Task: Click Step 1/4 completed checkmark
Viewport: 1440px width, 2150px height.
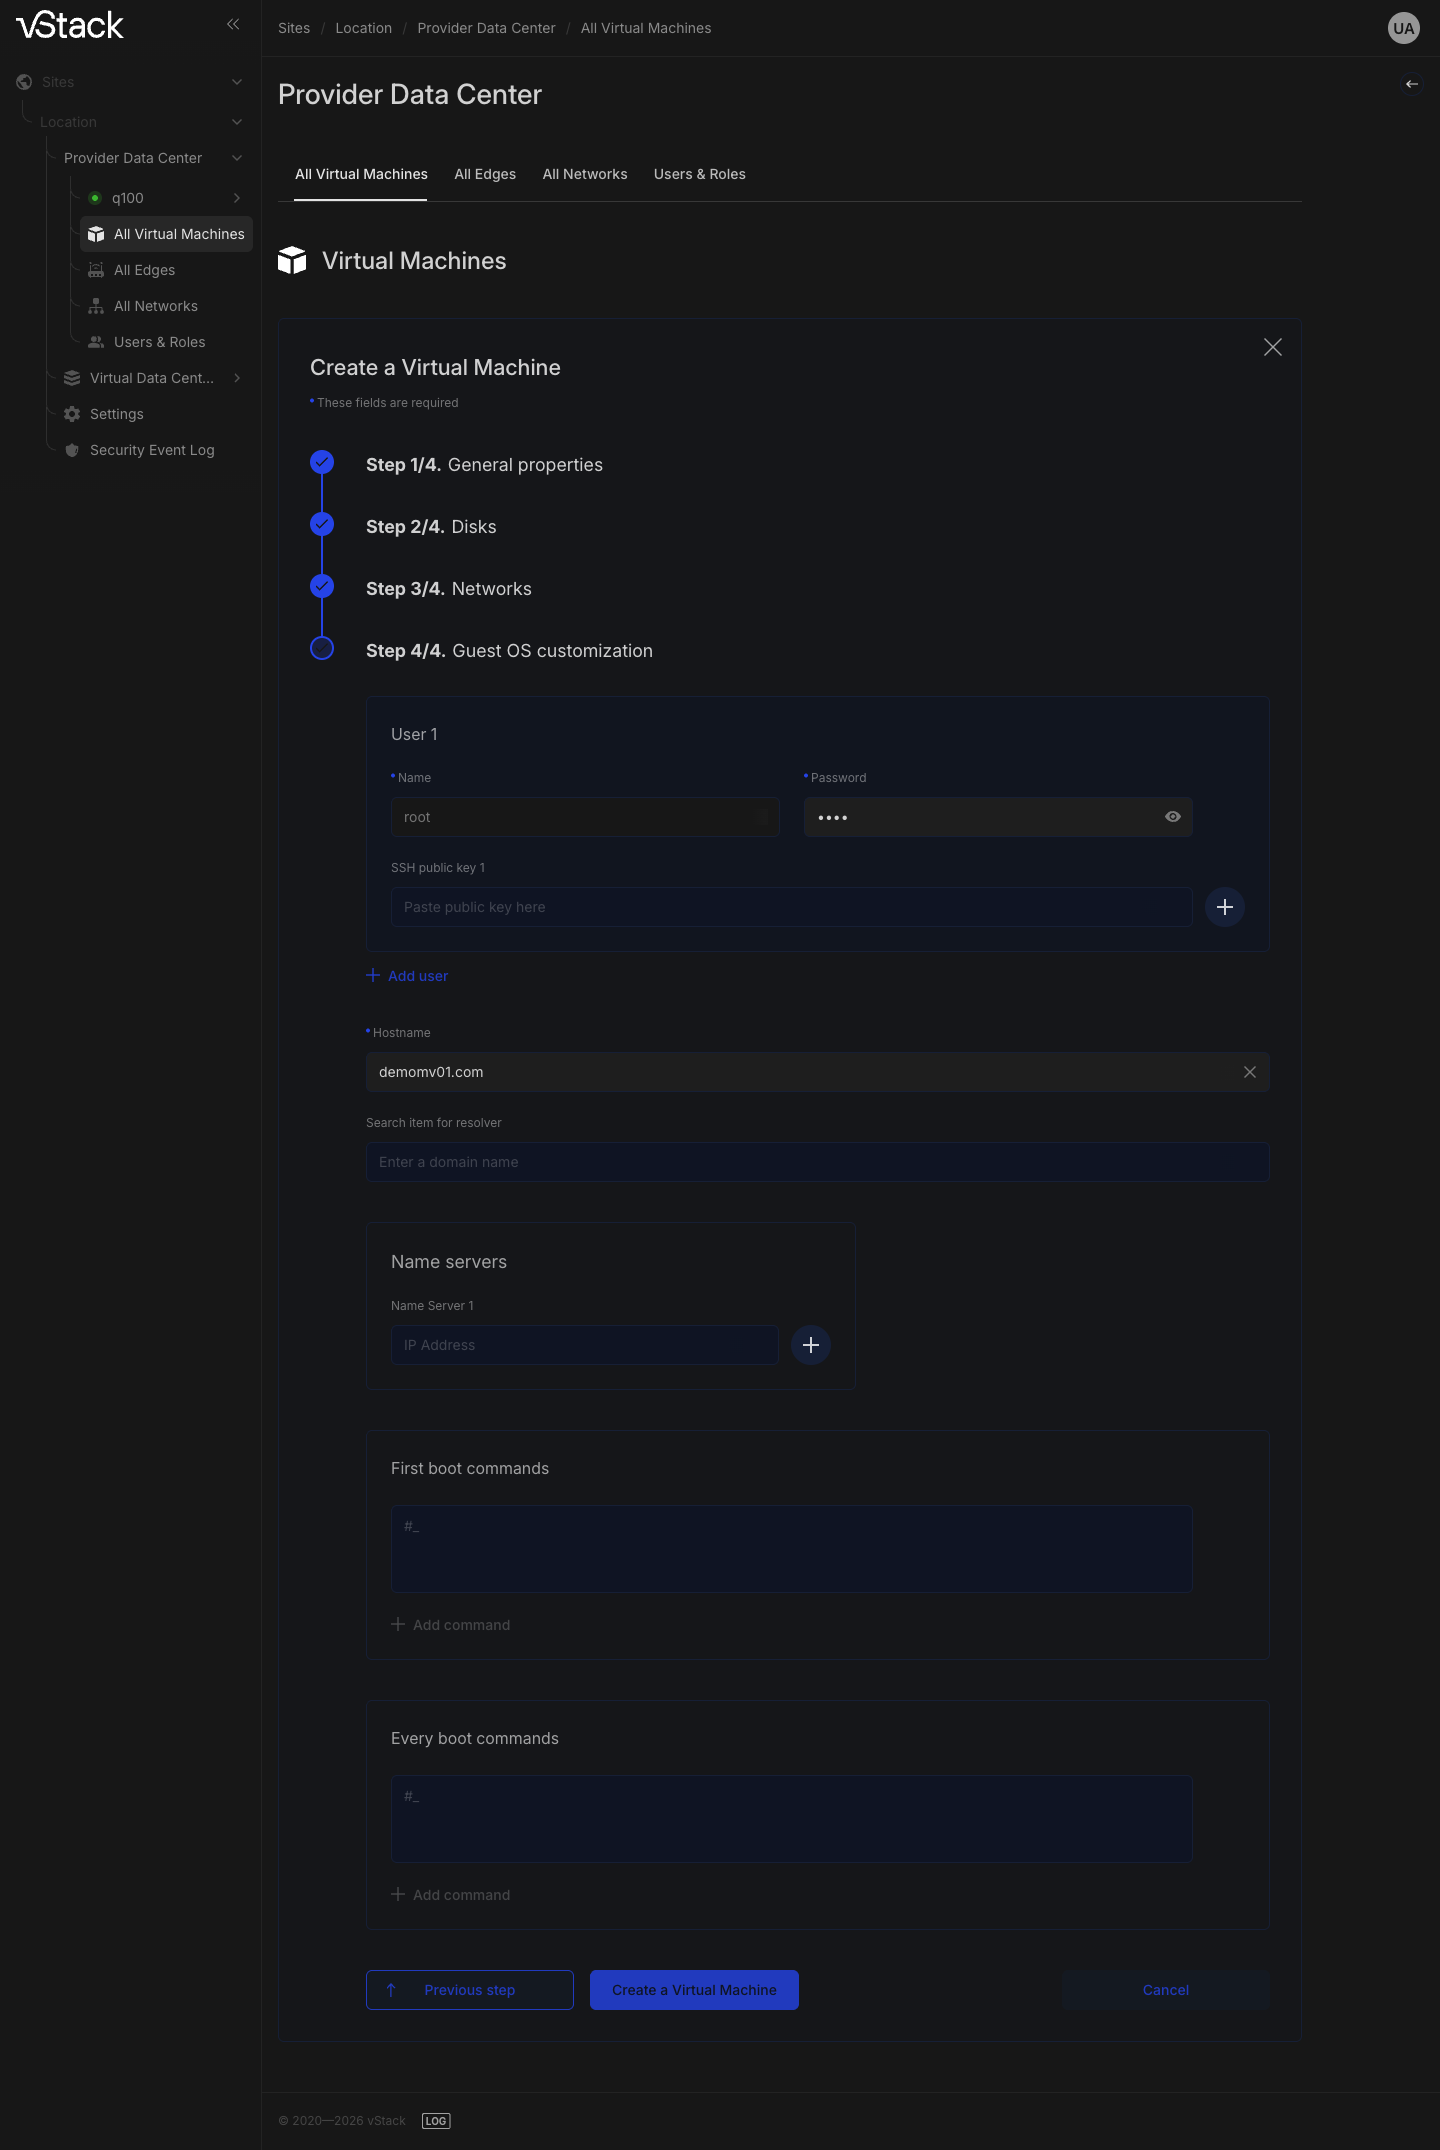Action: [322, 462]
